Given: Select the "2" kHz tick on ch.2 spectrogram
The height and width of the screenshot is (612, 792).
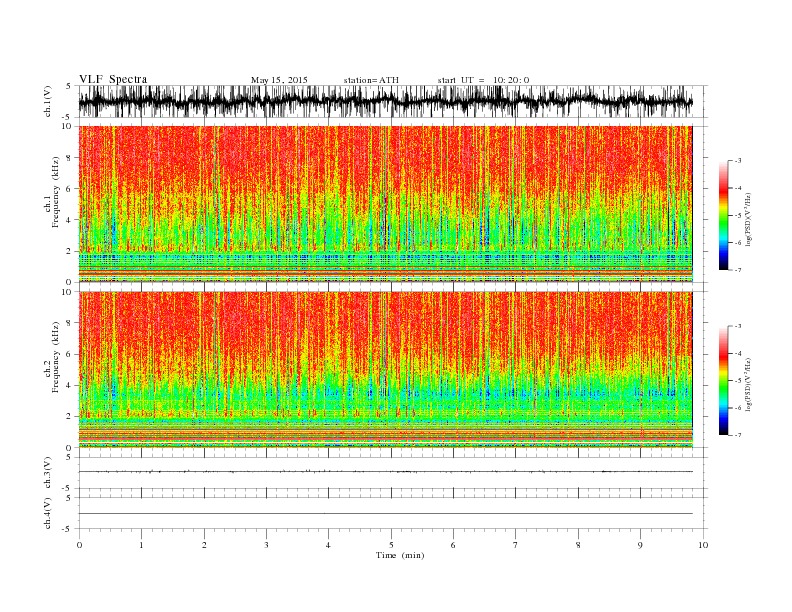Looking at the screenshot, I should (x=70, y=417).
